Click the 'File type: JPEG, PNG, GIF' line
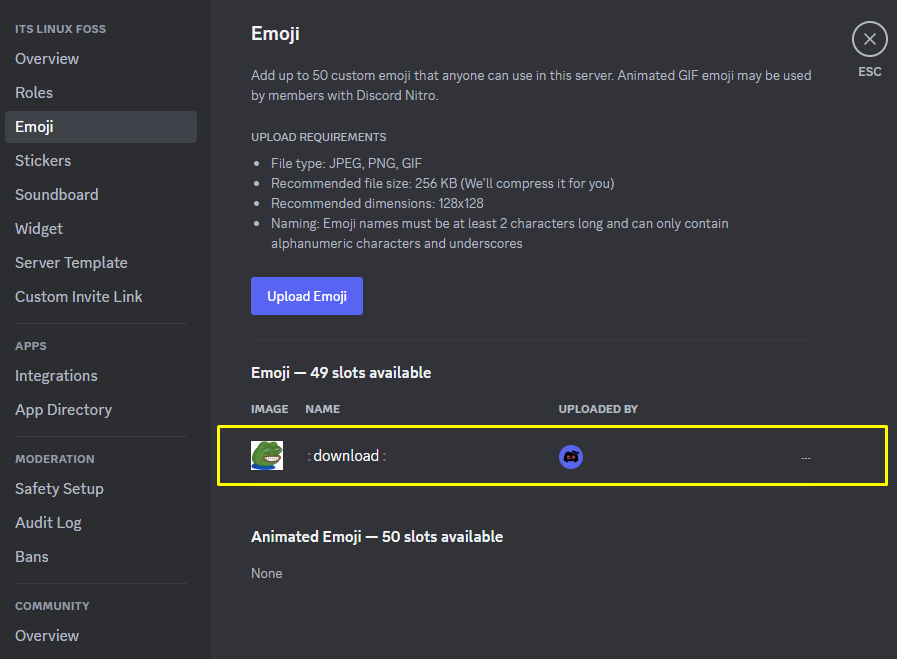 click(346, 164)
